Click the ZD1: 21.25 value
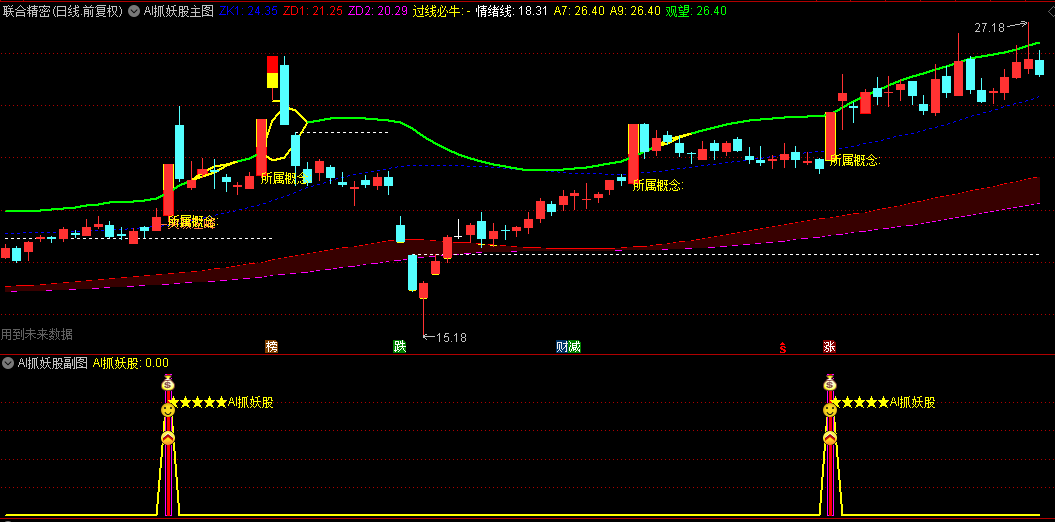 coord(312,11)
